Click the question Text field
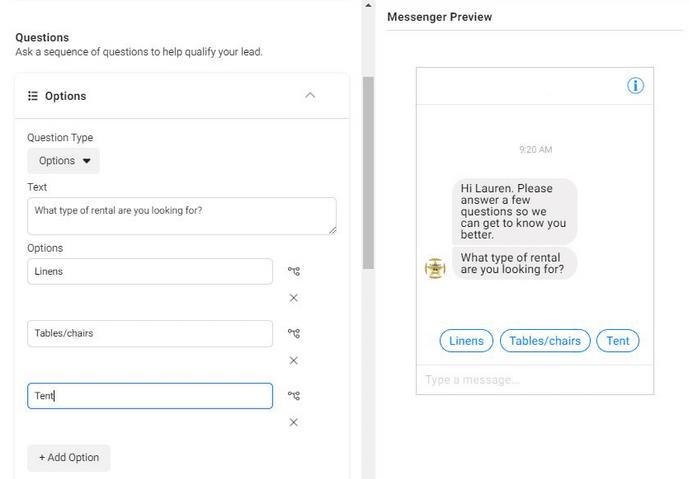This screenshot has height=479, width=689. pyautogui.click(x=182, y=216)
